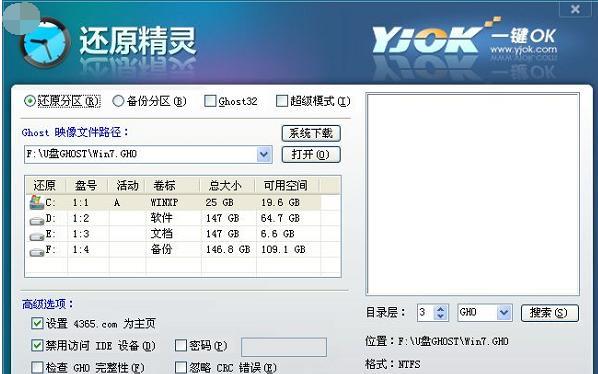Select the 备份分区 radio button

coord(118,101)
